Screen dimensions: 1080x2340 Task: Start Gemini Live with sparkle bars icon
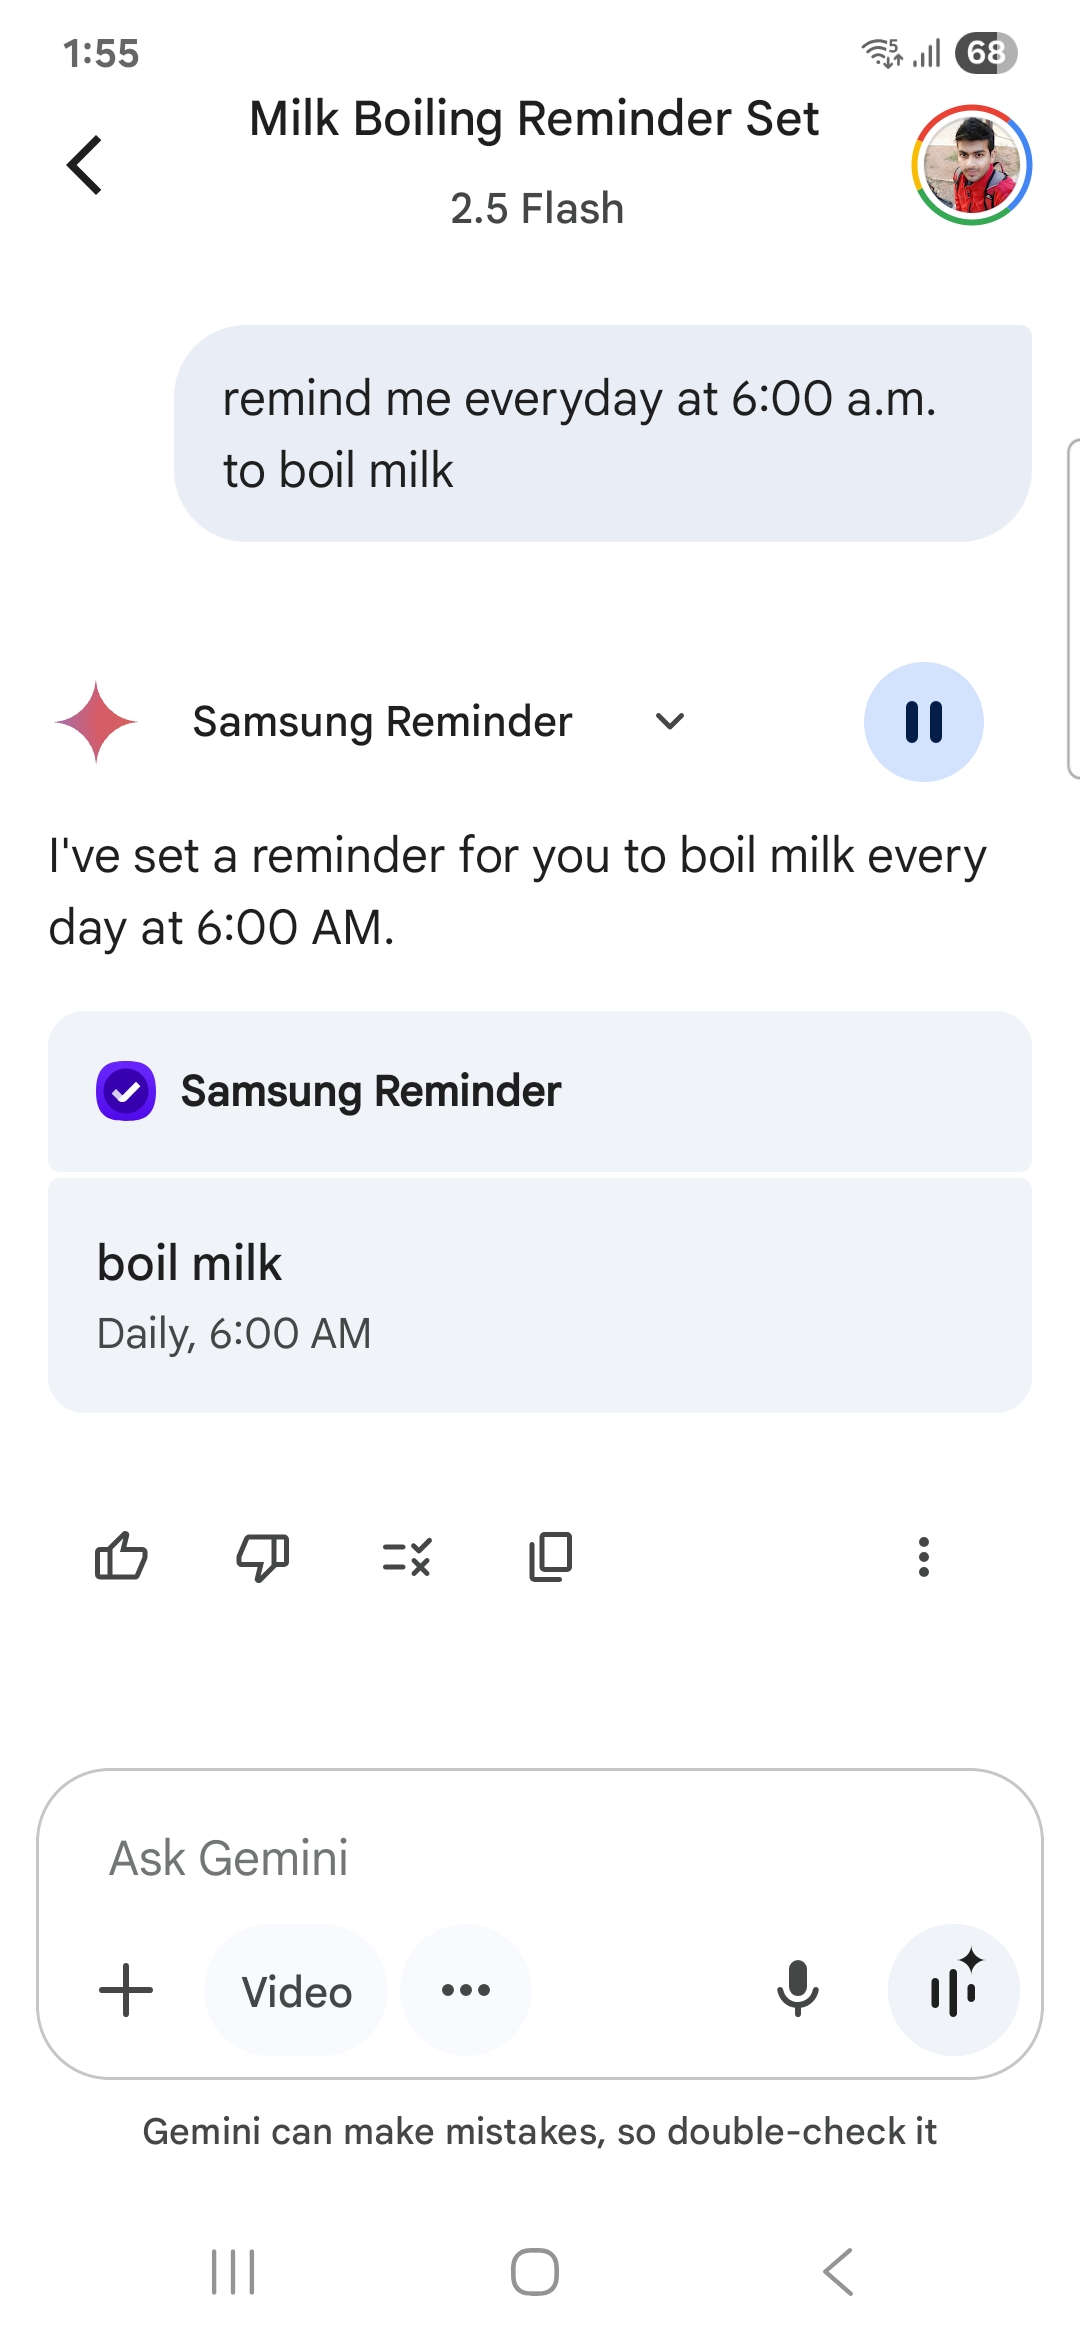(954, 1990)
